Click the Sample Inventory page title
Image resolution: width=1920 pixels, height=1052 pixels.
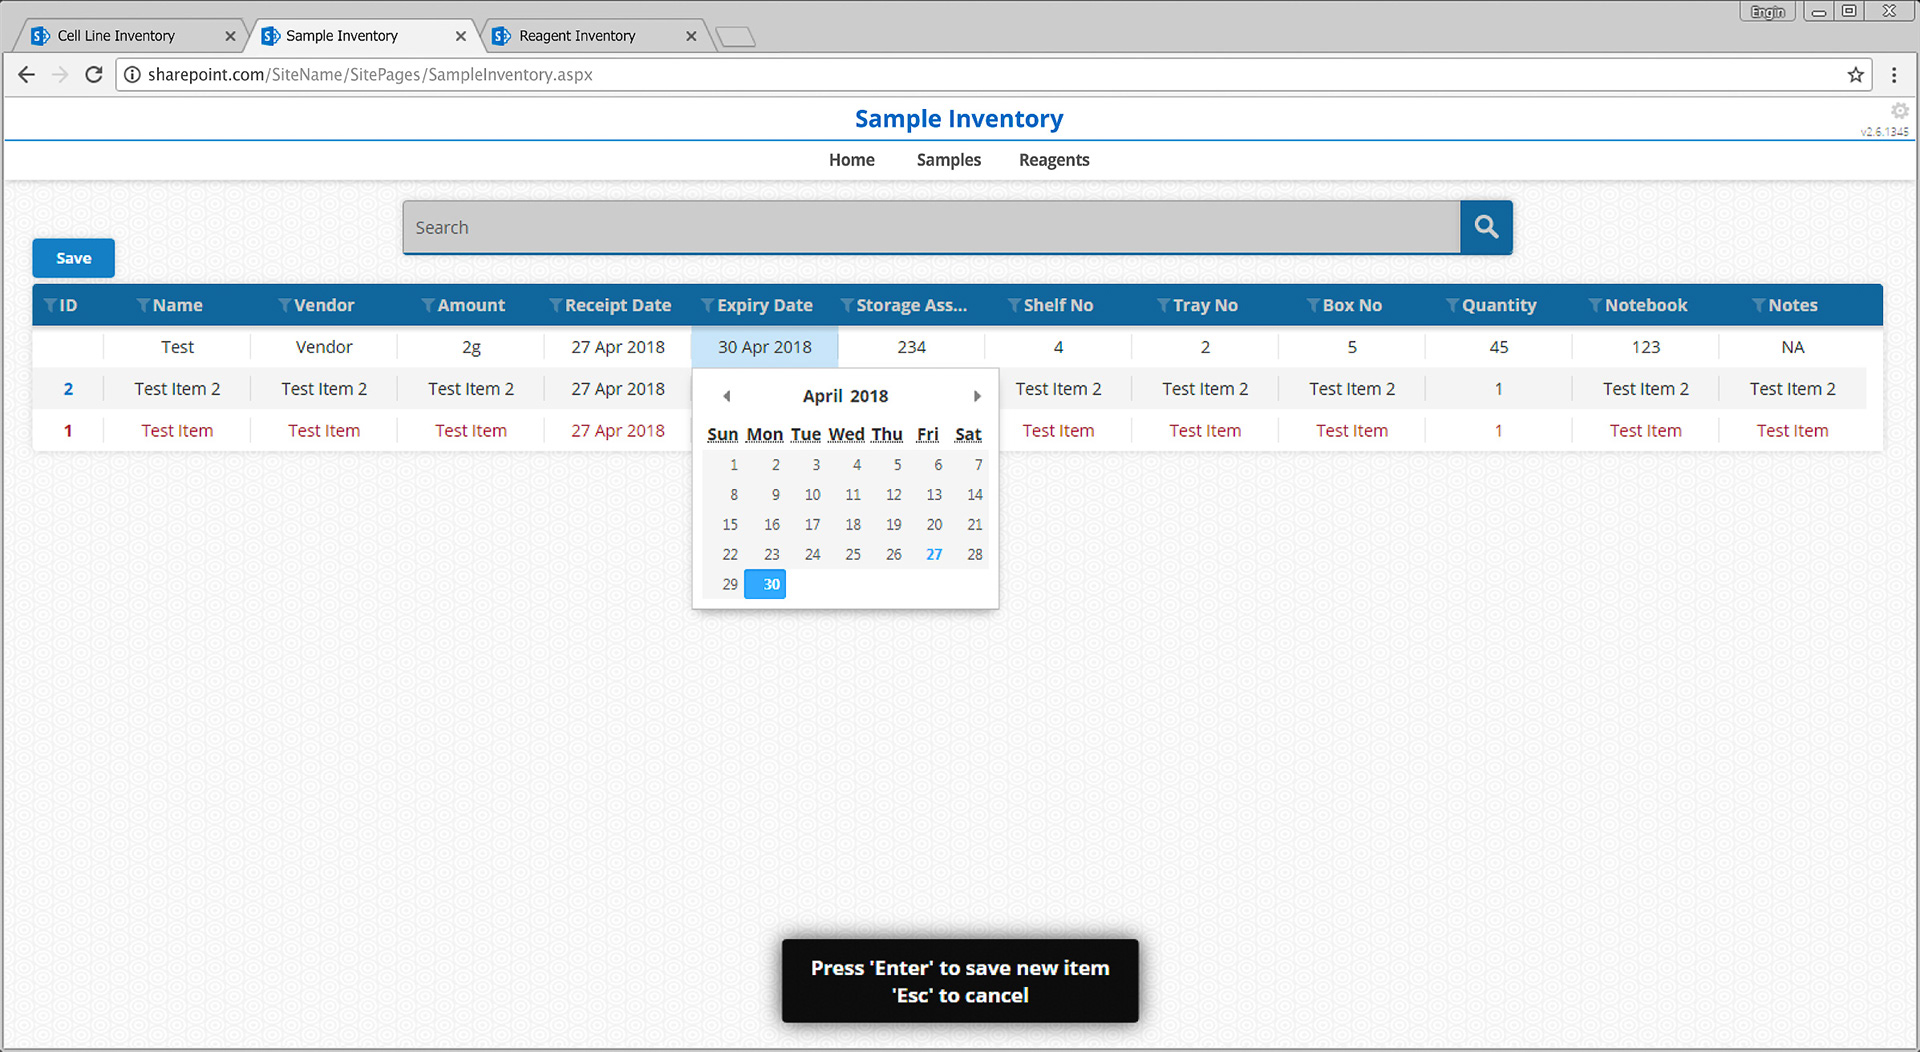959,119
